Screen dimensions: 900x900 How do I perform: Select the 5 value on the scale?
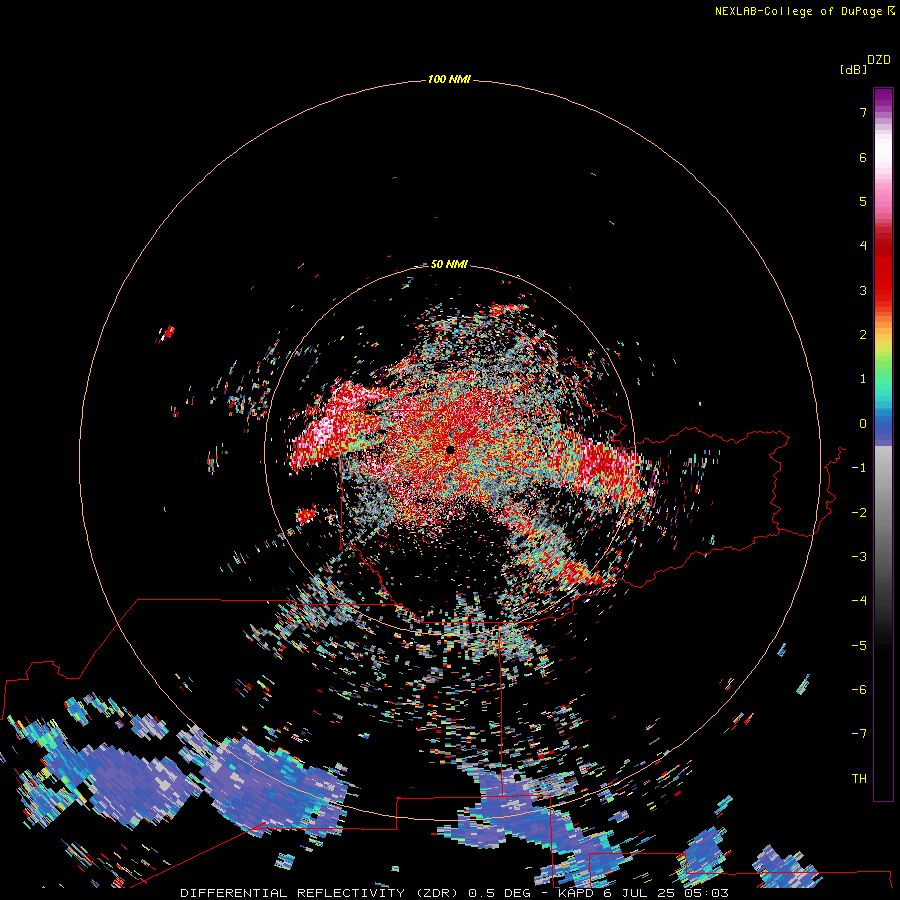(863, 201)
